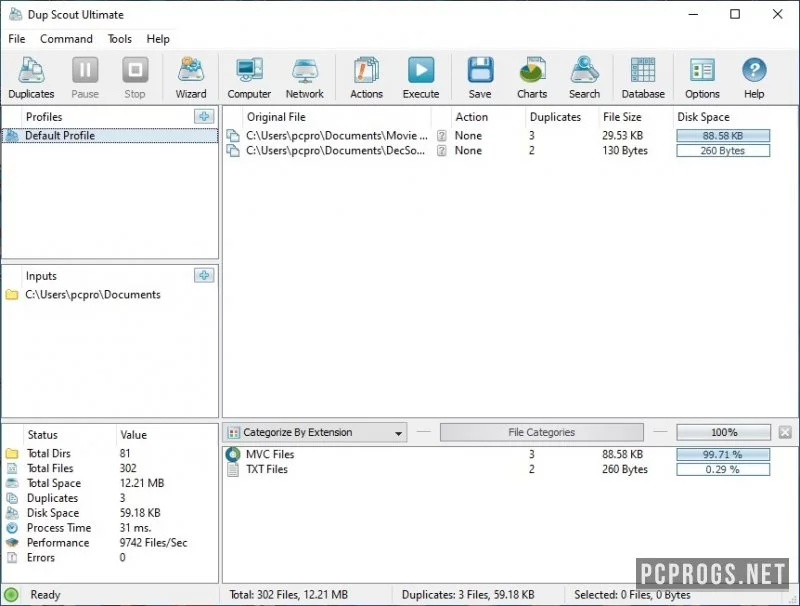Click 'Duplicates: 3 Files, 59.18 KB' status text
Screen dimensions: 800x606
pyautogui.click(x=468, y=595)
